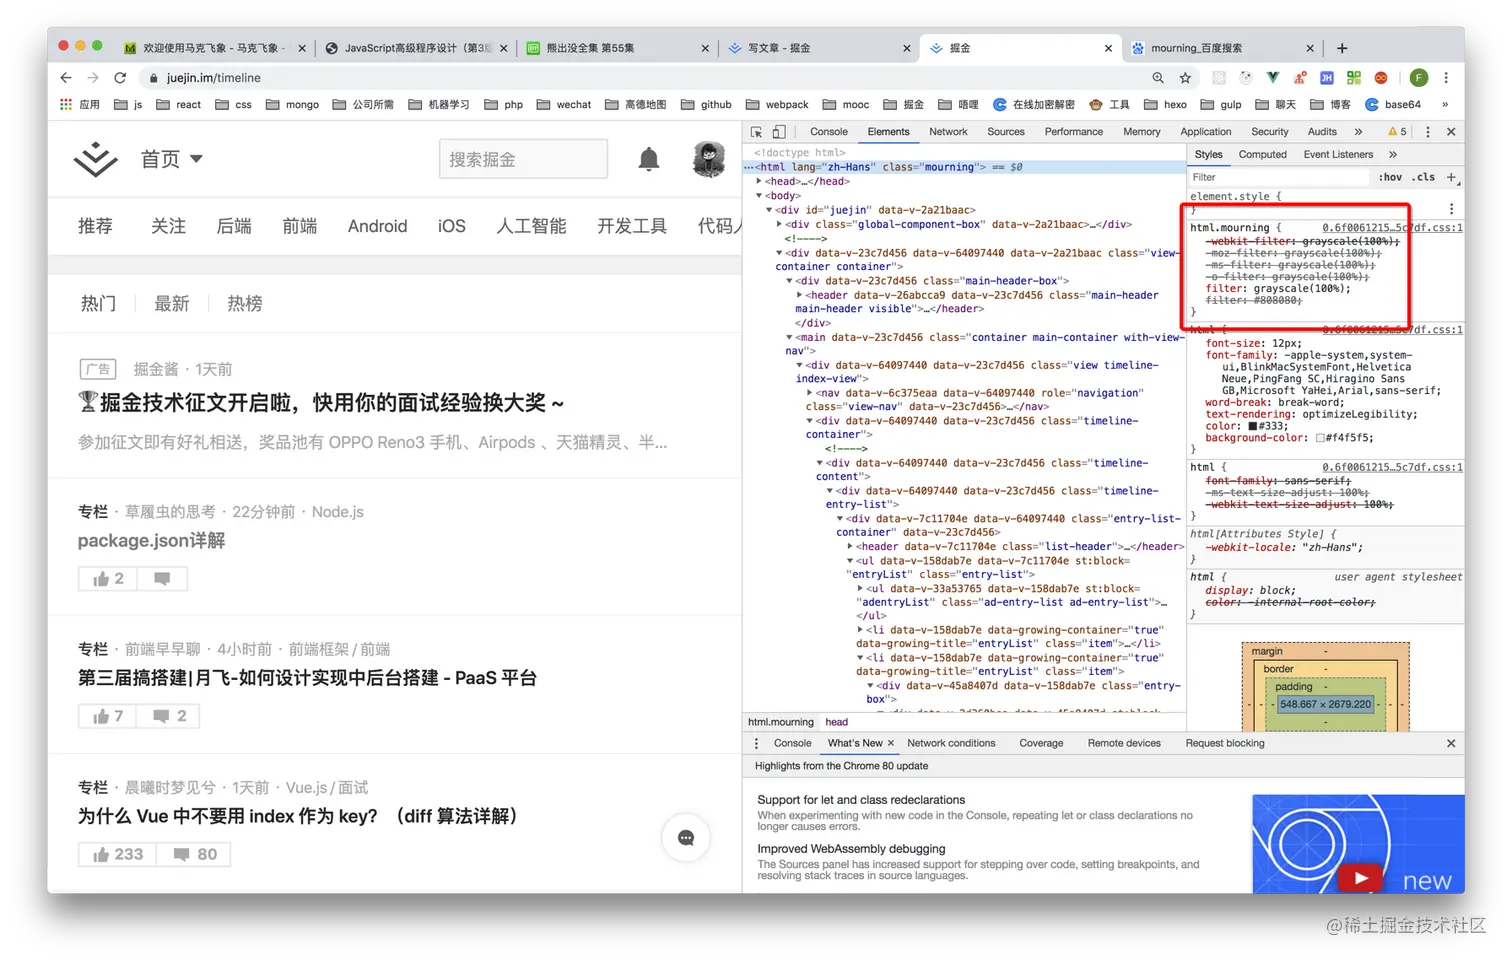This screenshot has height=961, width=1512.
Task: Open the zoom magnifier in address bar
Action: (x=1158, y=78)
